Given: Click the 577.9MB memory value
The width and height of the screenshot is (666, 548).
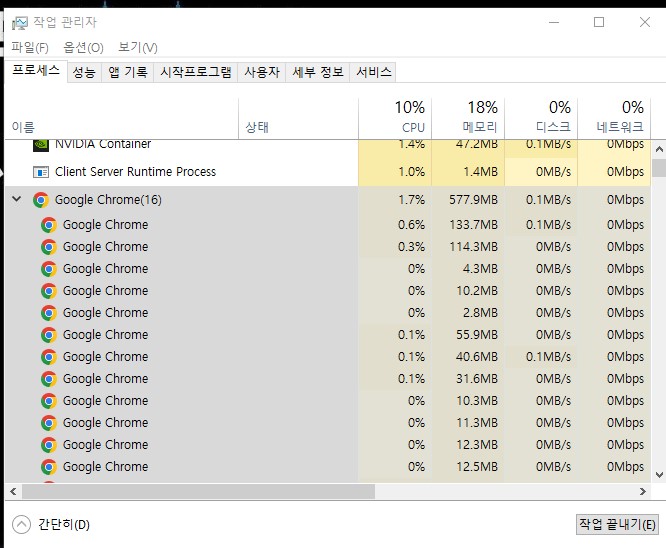Looking at the screenshot, I should coord(473,200).
